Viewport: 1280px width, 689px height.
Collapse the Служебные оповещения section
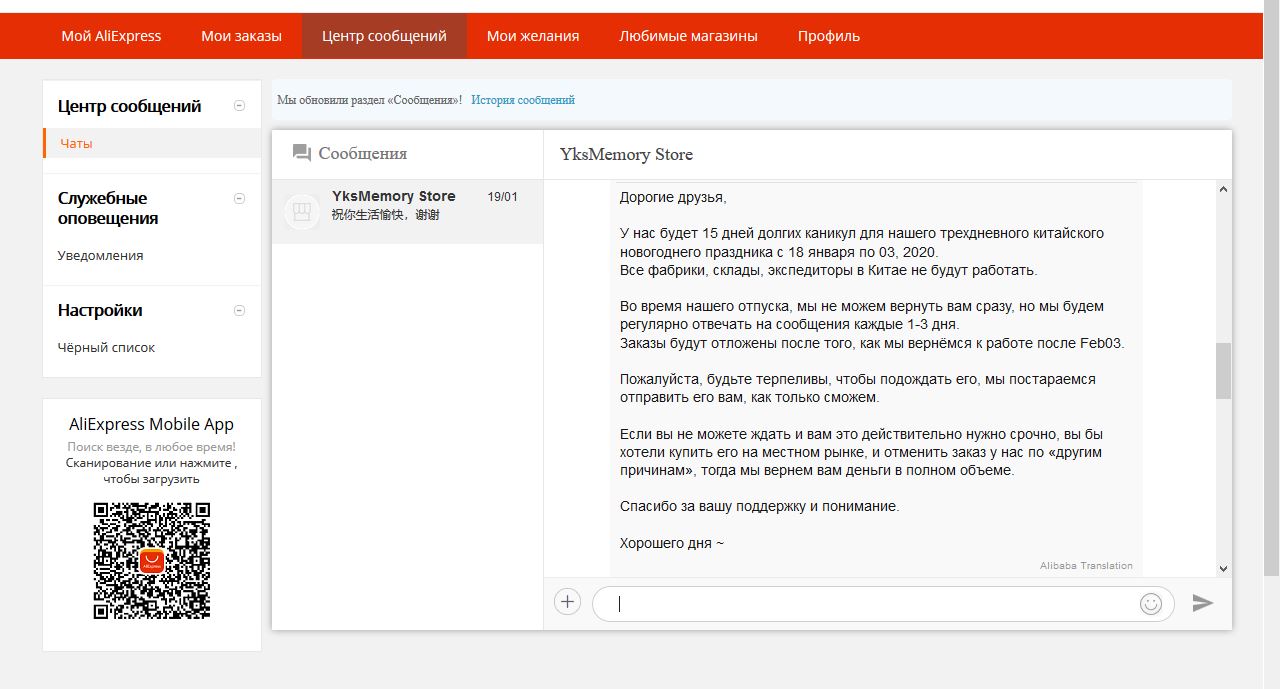239,198
